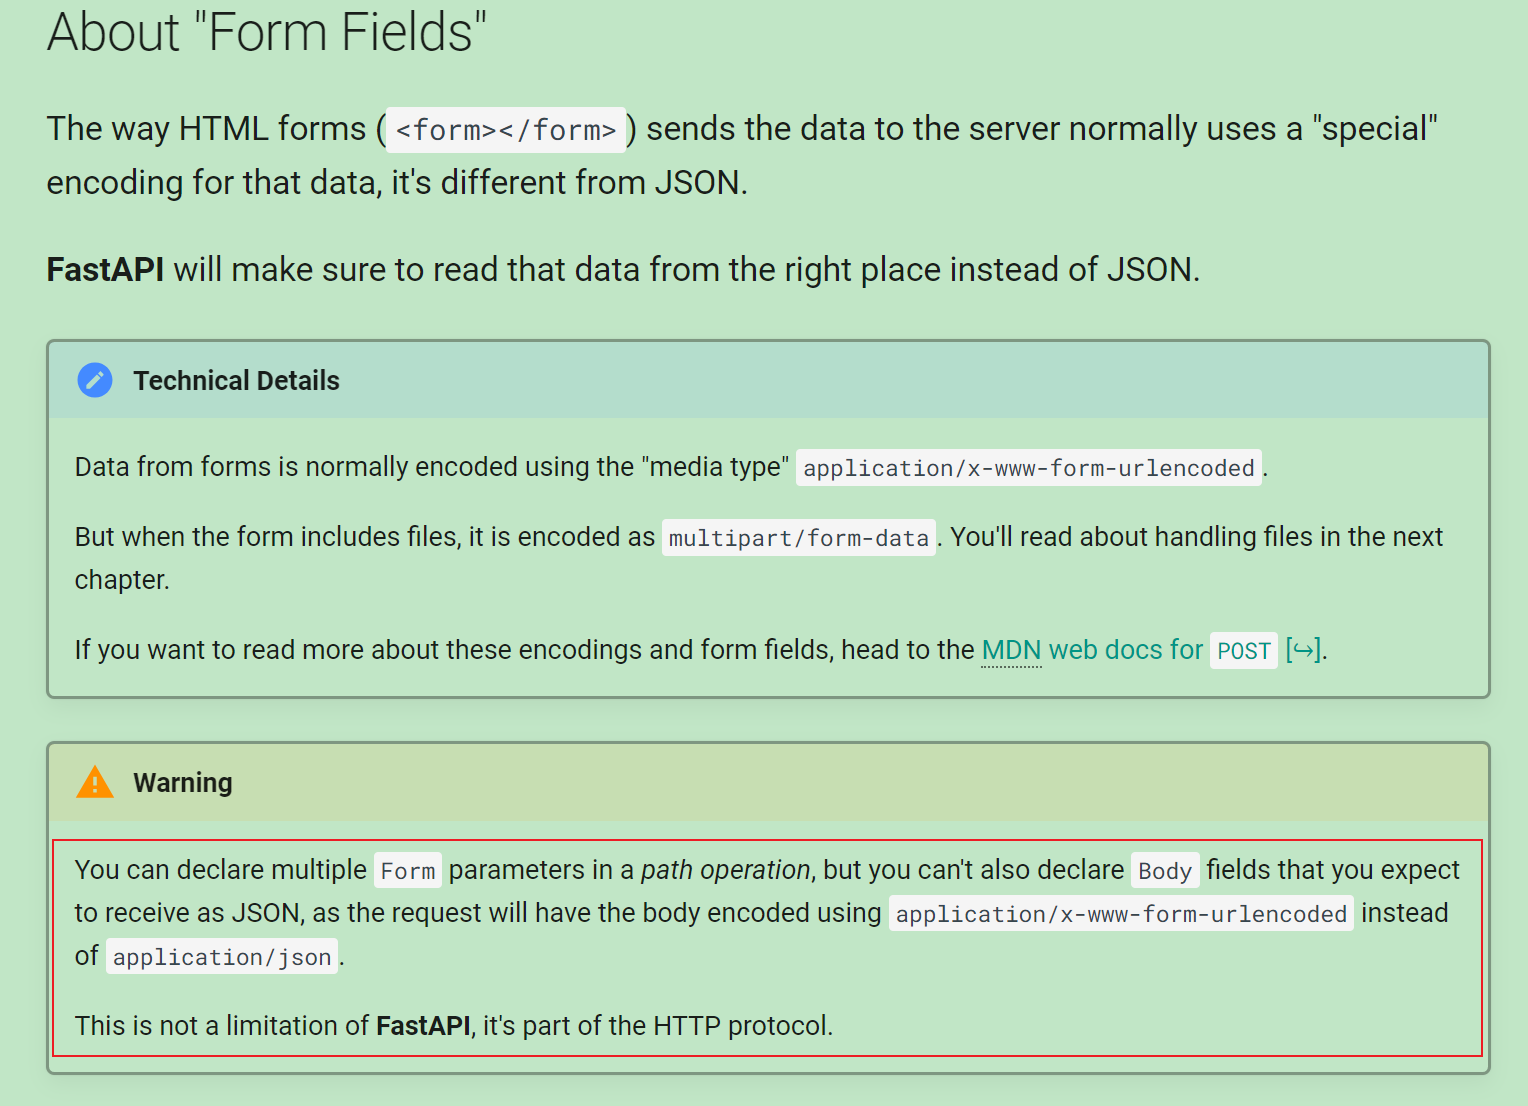Image resolution: width=1528 pixels, height=1106 pixels.
Task: Open the MDN web docs for link
Action: [1093, 650]
